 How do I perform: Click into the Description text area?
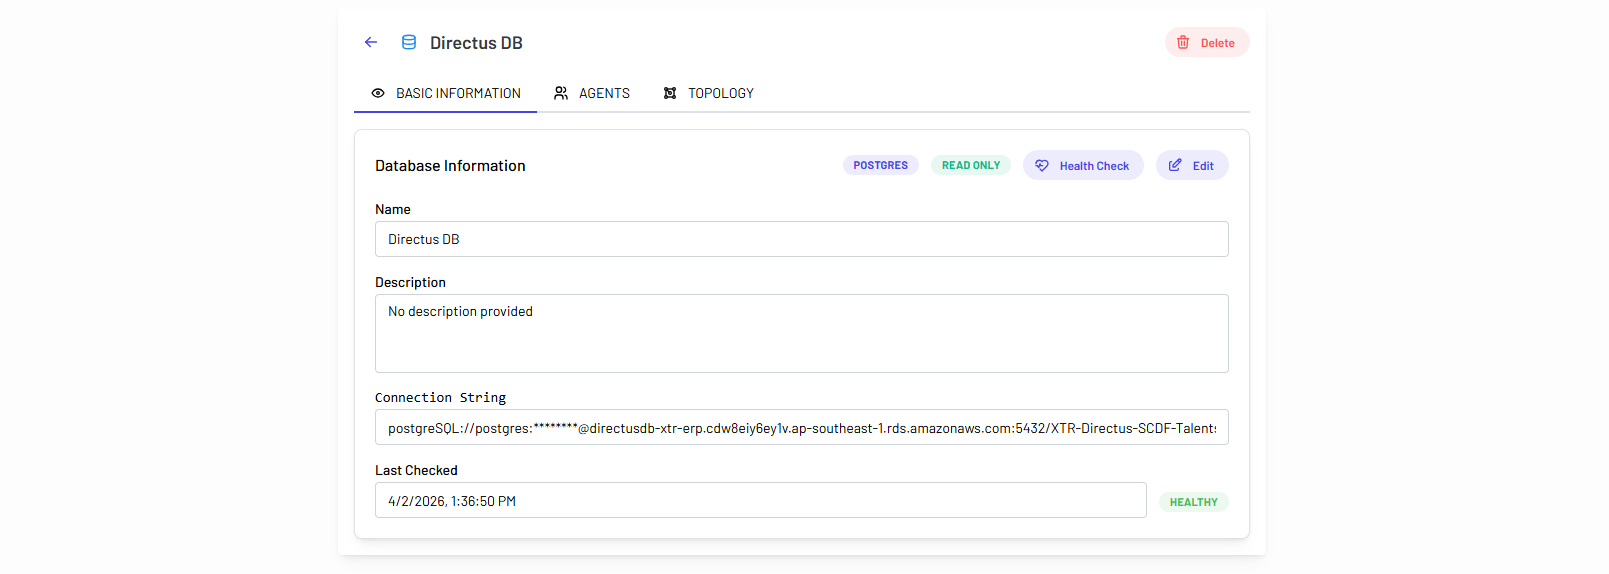[802, 333]
